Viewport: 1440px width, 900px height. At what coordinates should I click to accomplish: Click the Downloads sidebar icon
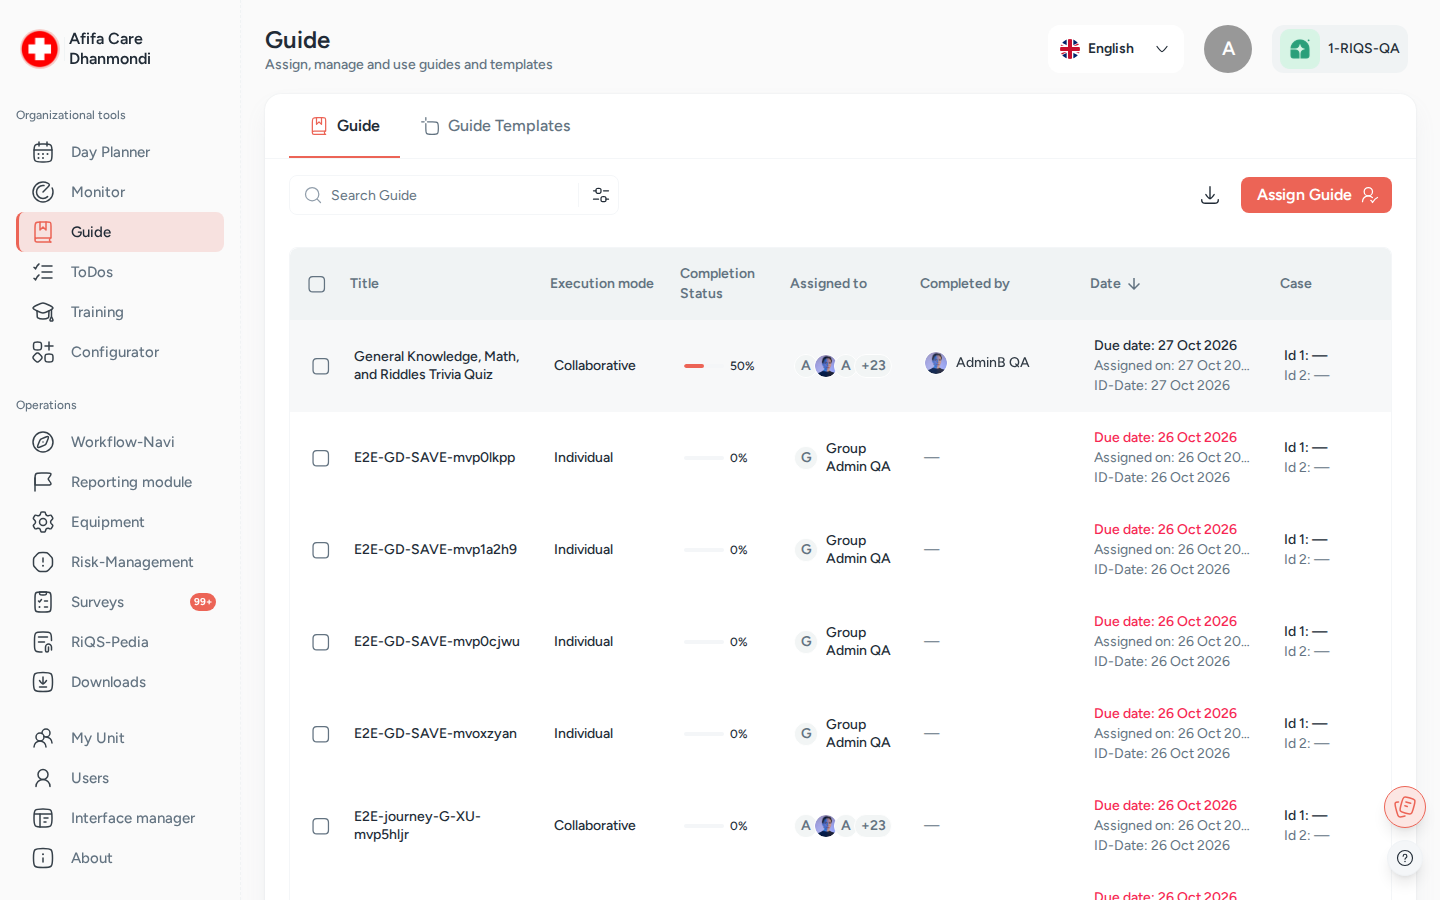click(43, 682)
